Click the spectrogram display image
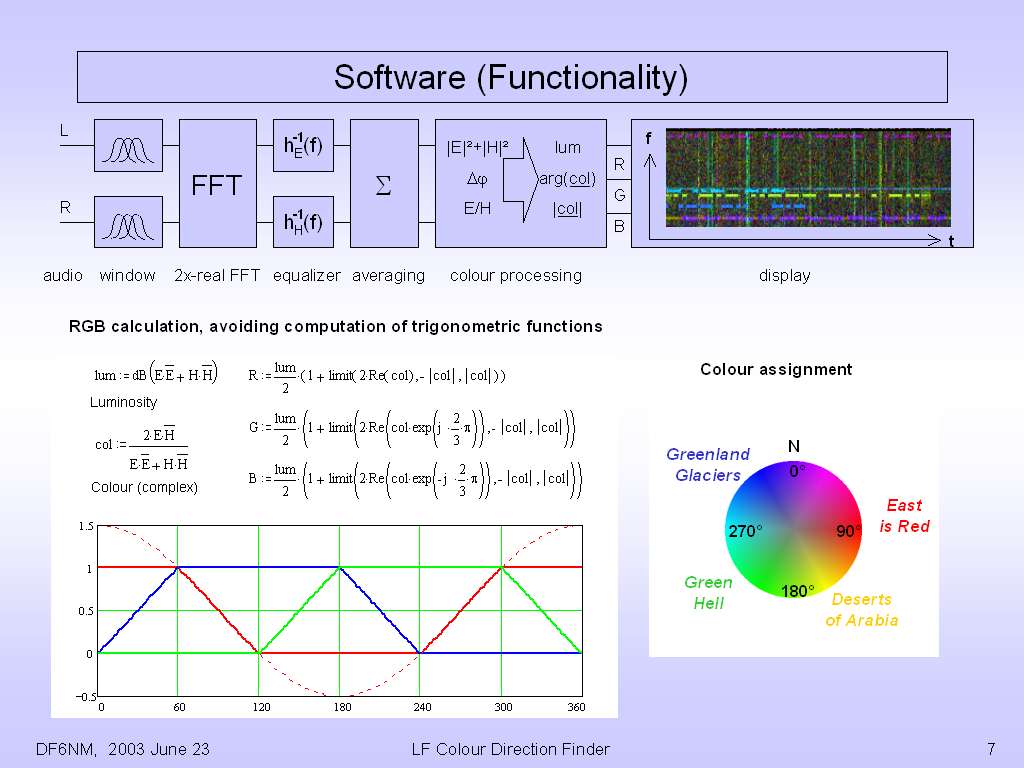Viewport: 1024px width, 768px height. click(807, 177)
